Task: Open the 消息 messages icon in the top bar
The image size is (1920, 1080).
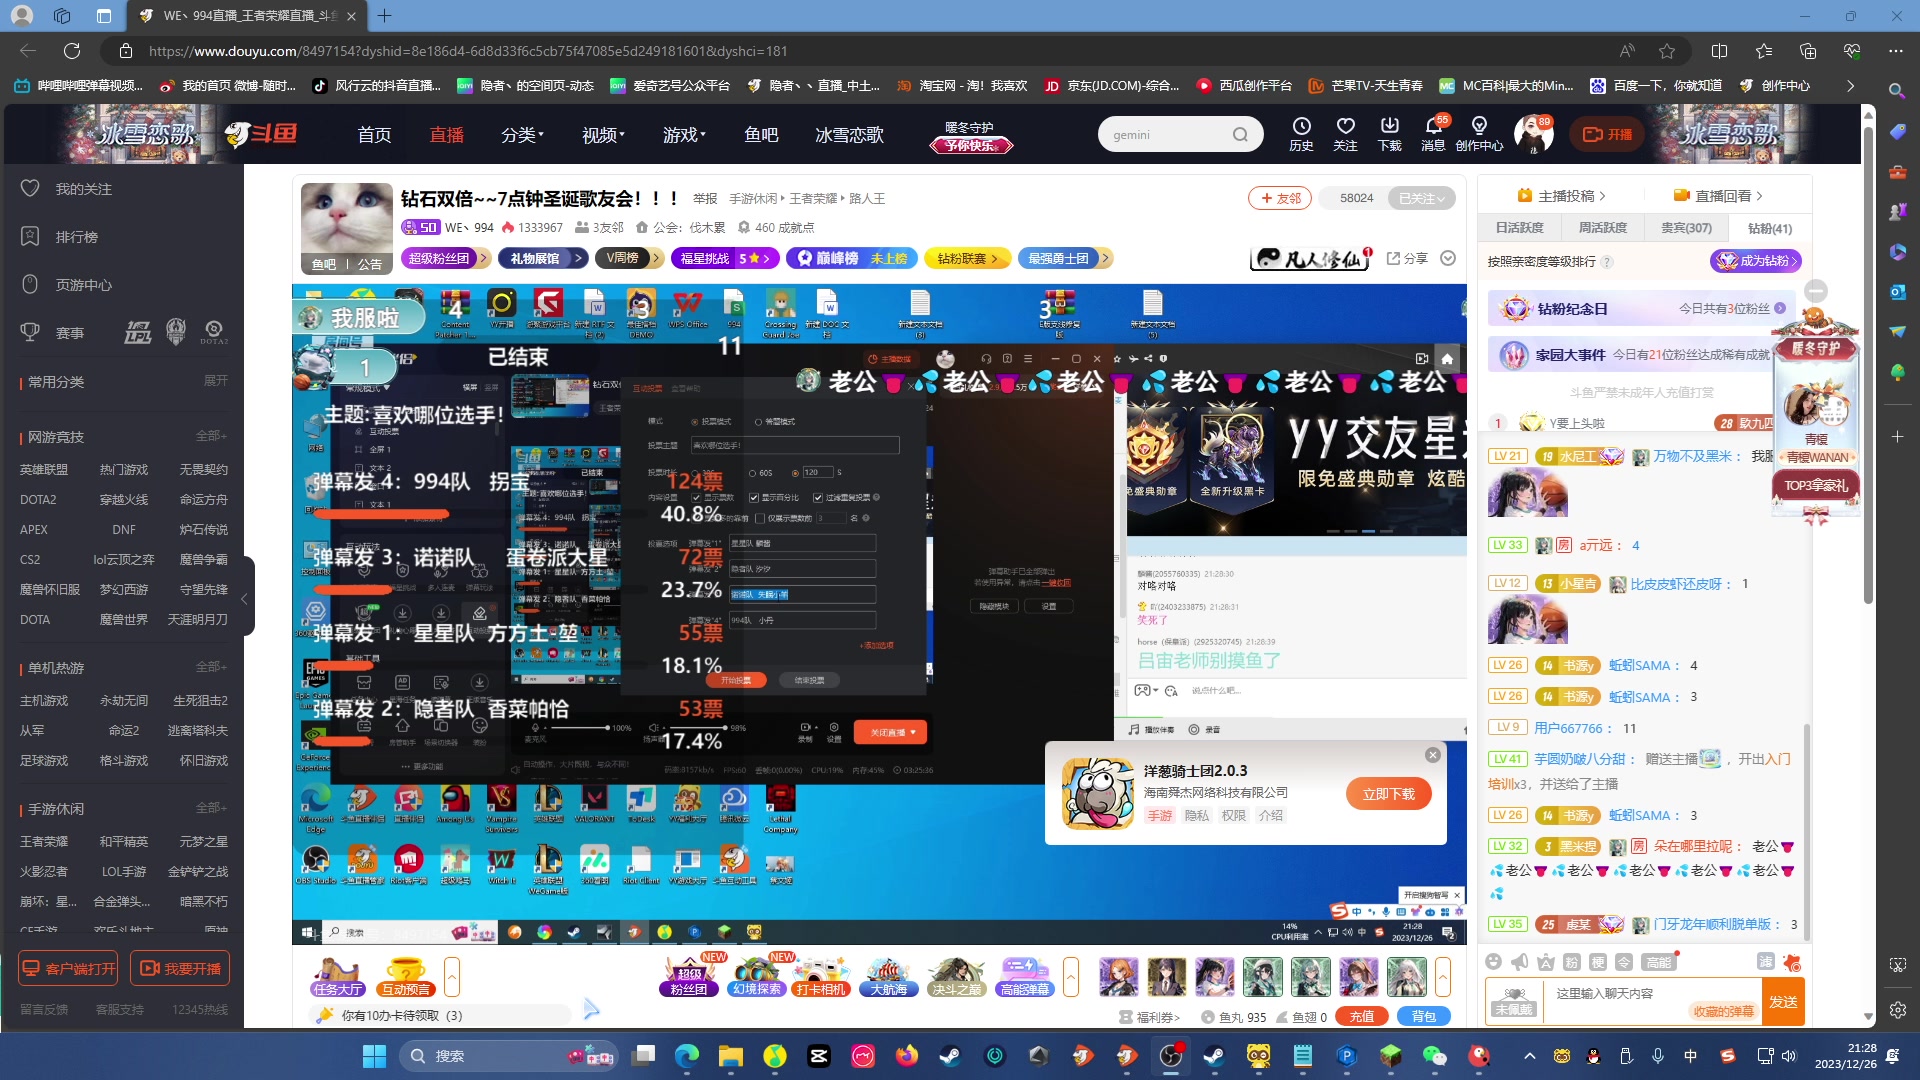Action: (x=1433, y=133)
